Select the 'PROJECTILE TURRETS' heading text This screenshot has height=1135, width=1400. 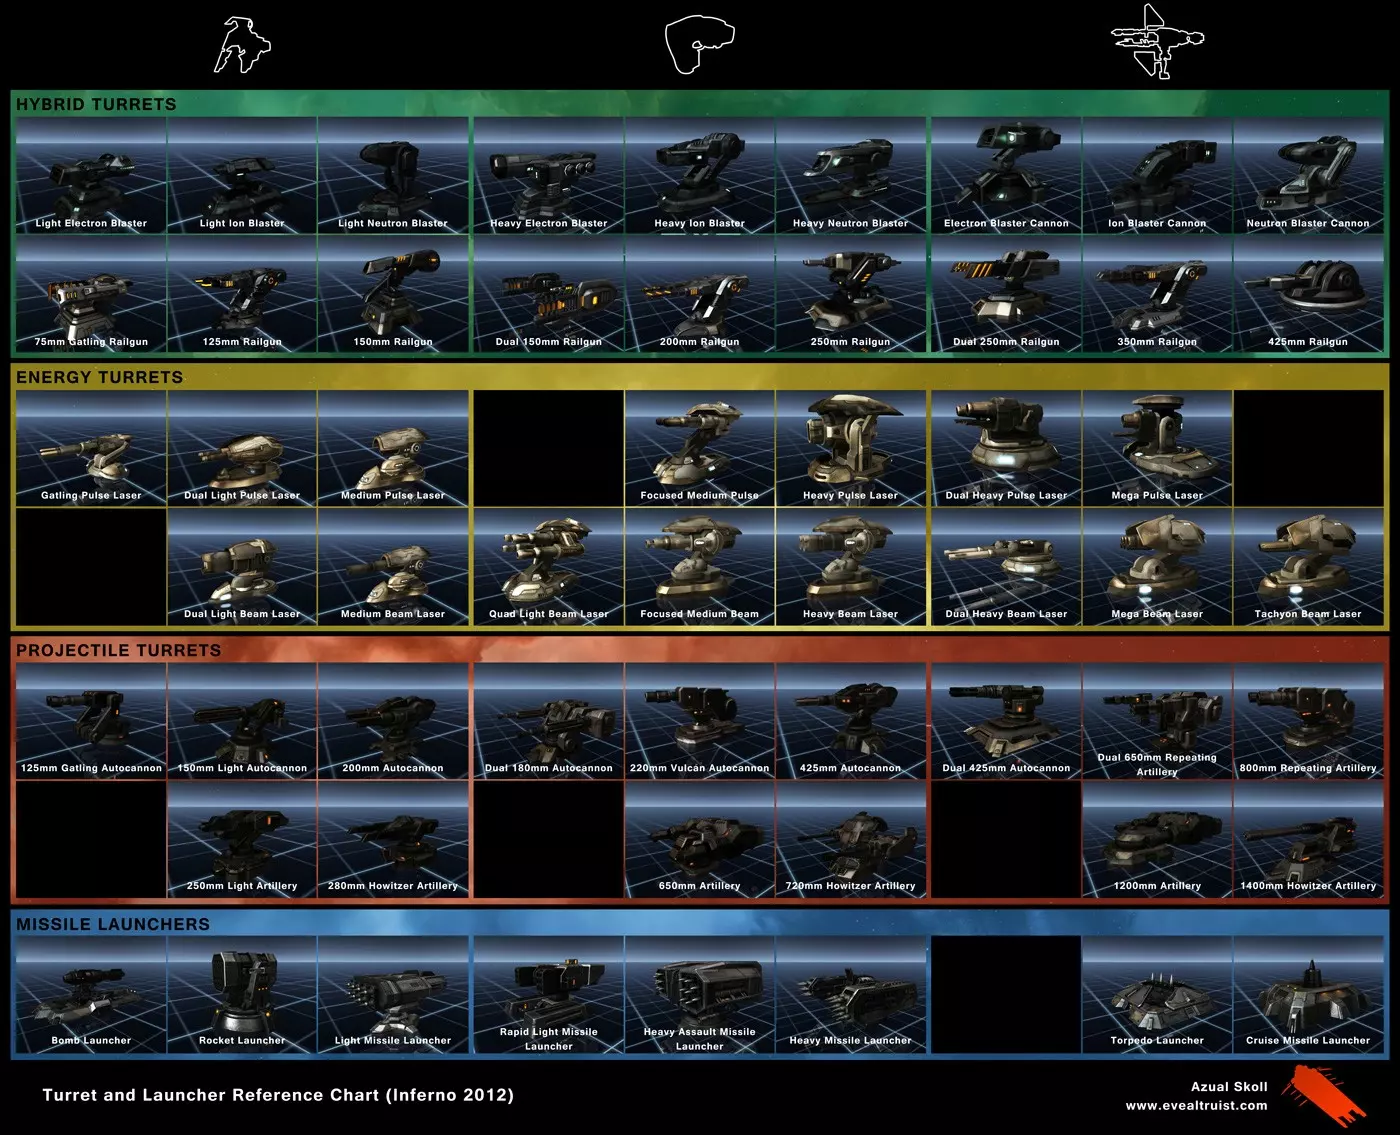(119, 650)
